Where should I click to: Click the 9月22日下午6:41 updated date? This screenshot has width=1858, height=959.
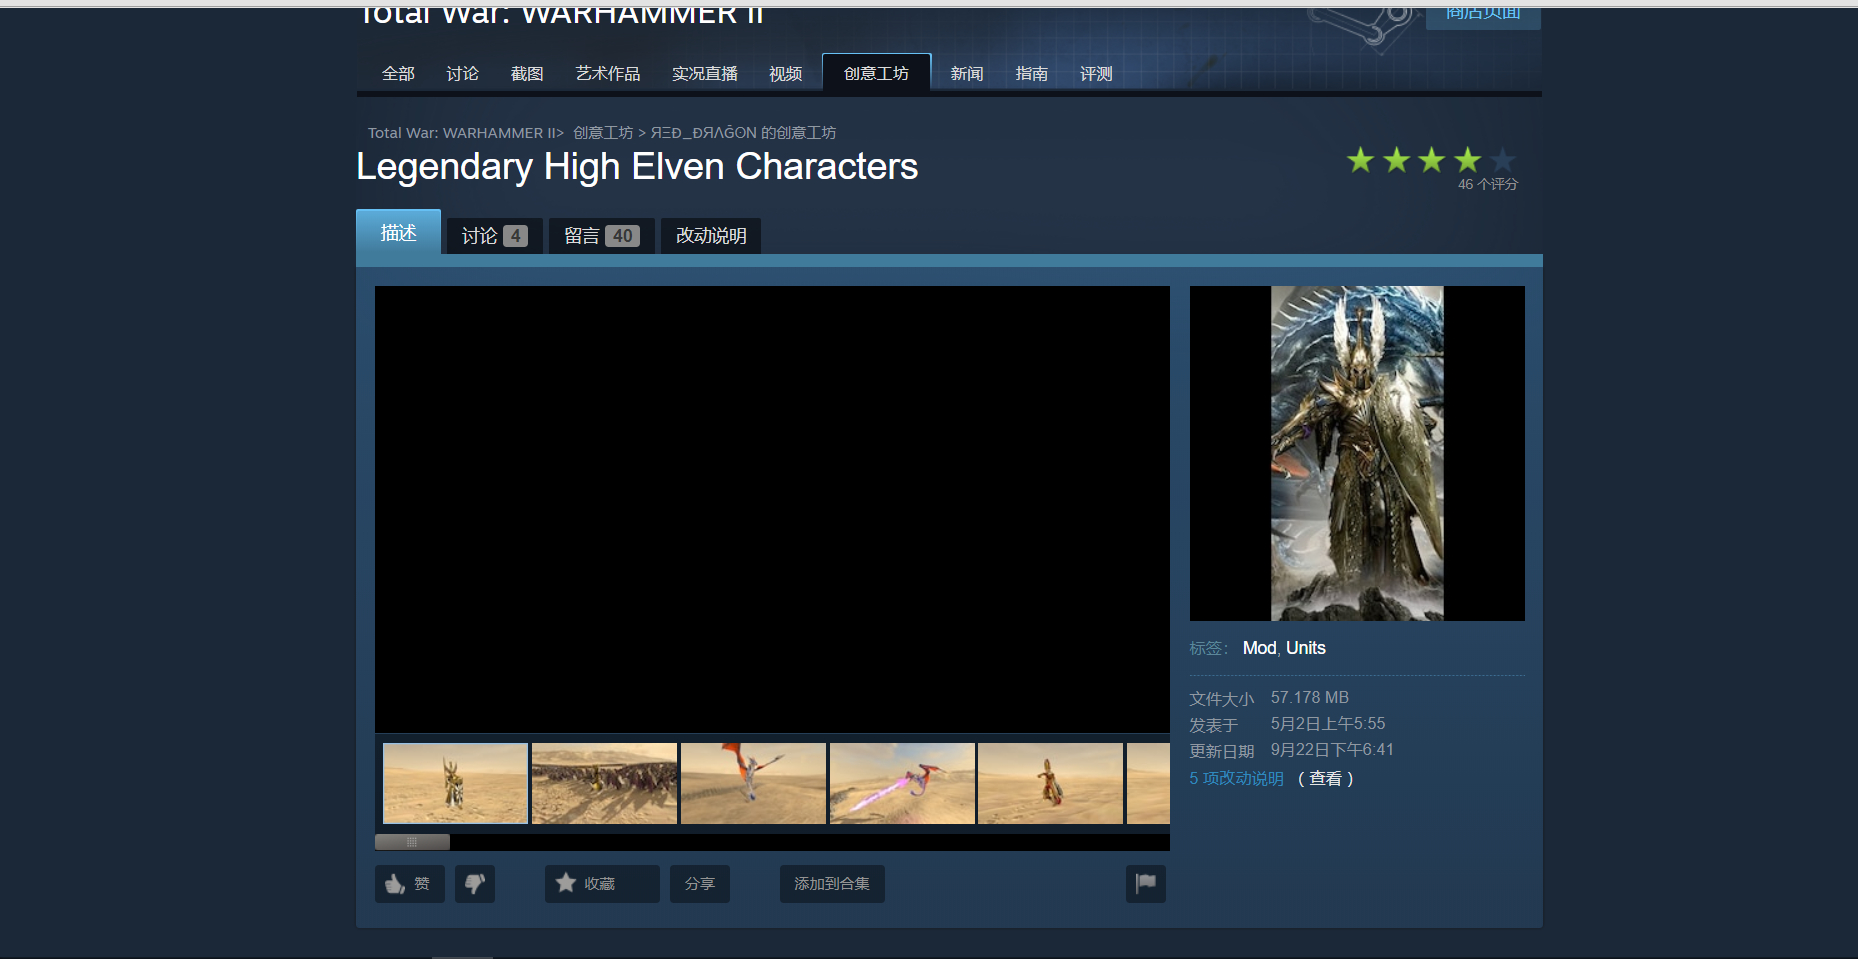[1332, 749]
